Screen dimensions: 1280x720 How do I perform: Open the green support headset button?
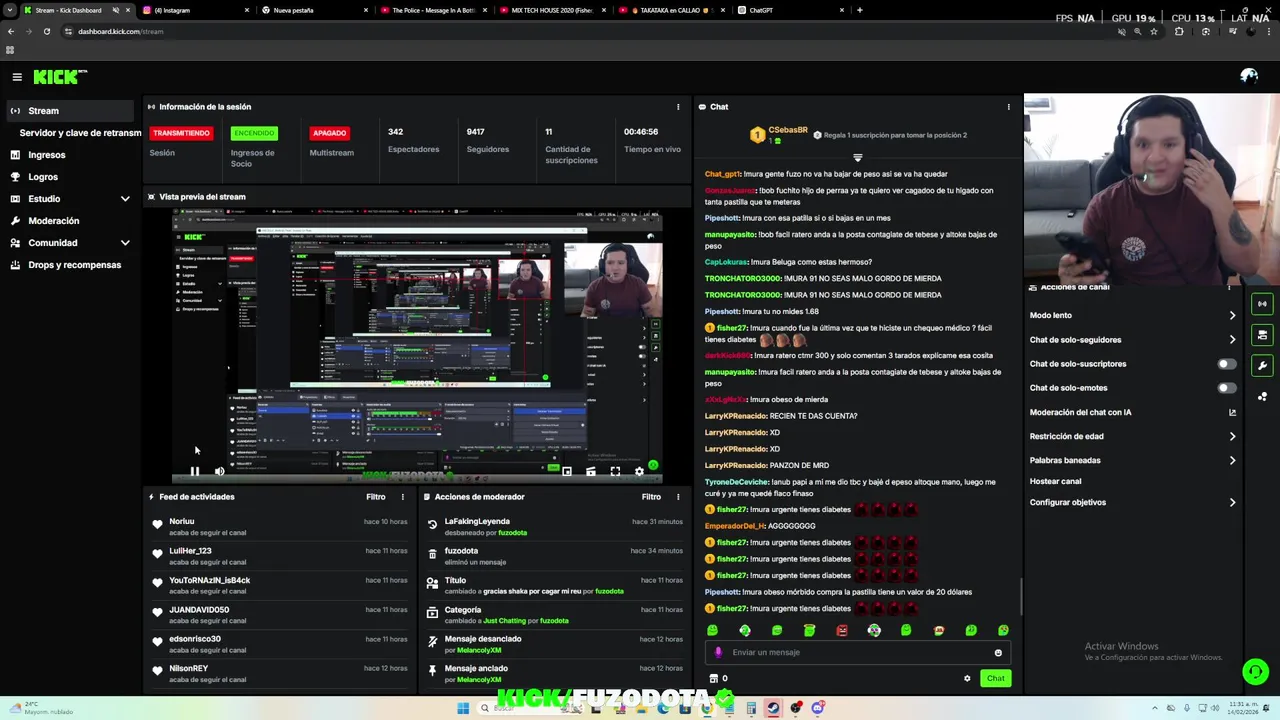point(1255,672)
